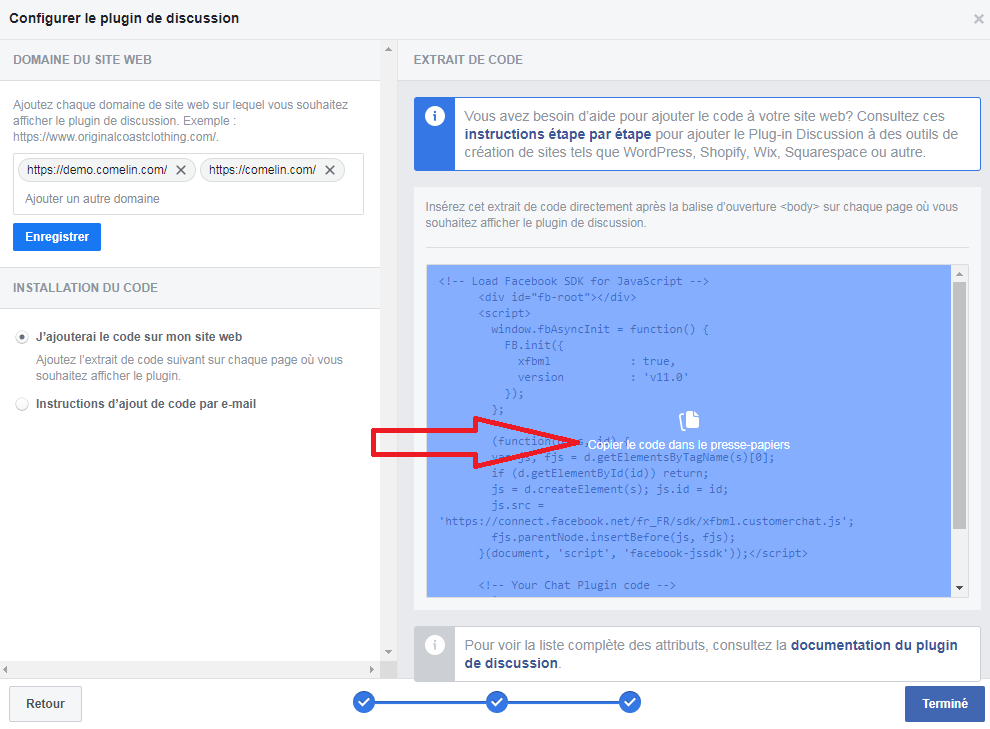Select the first completed step checkmark
The width and height of the screenshot is (990, 729).
364,702
